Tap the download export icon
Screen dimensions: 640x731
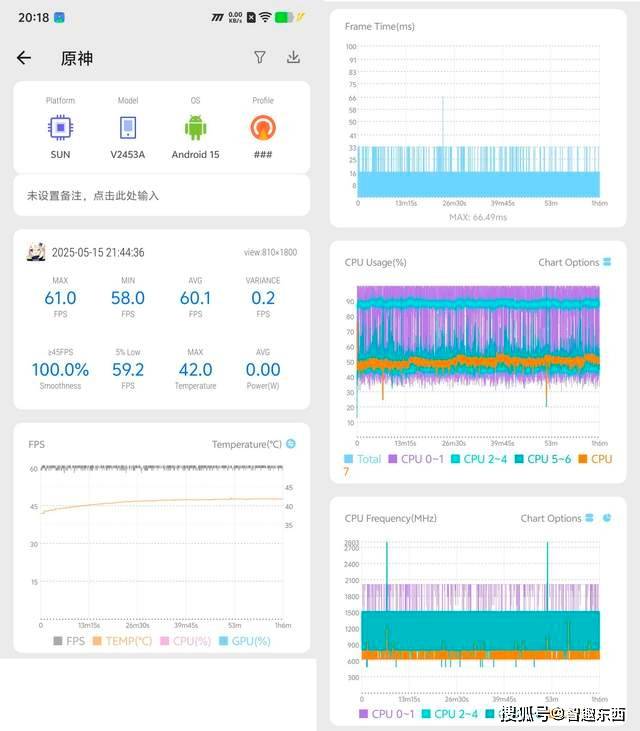pyautogui.click(x=293, y=57)
